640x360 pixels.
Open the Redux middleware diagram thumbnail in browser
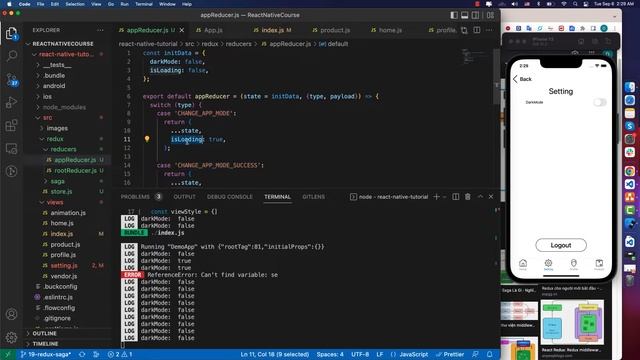(572, 322)
